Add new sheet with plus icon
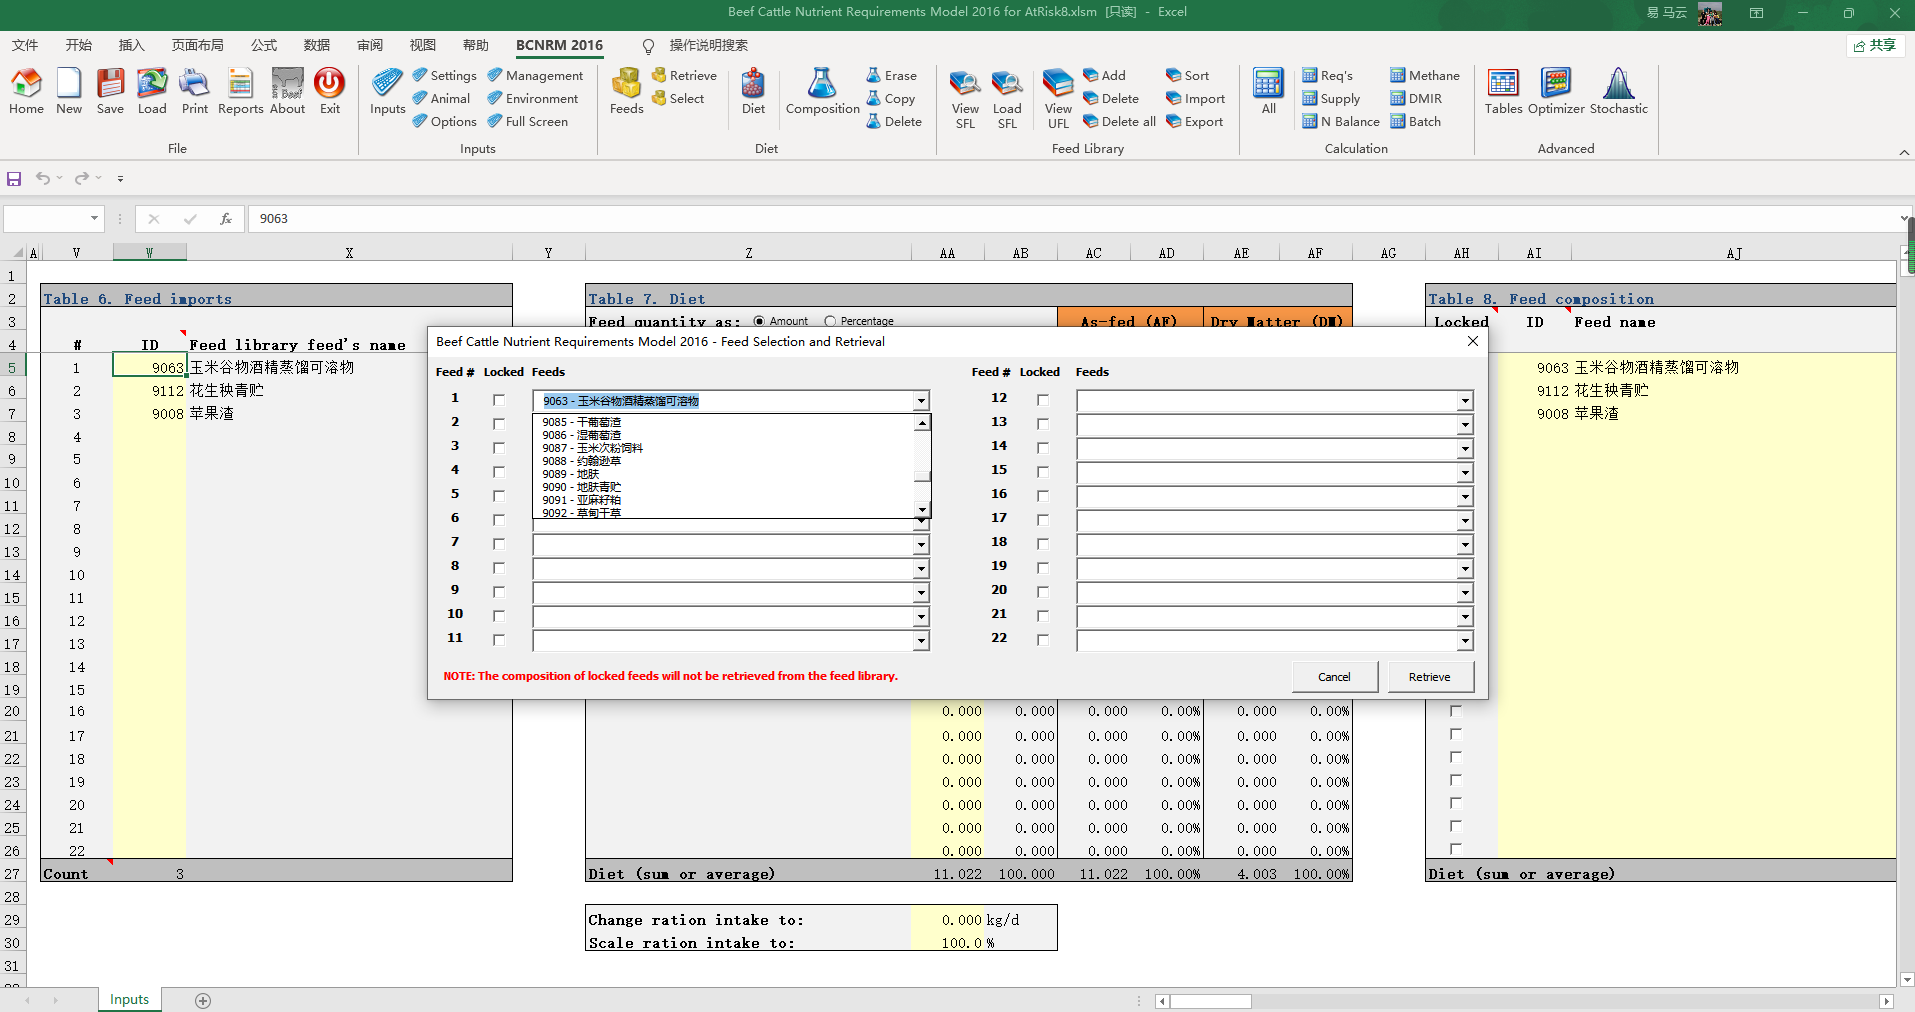 coord(203,1000)
